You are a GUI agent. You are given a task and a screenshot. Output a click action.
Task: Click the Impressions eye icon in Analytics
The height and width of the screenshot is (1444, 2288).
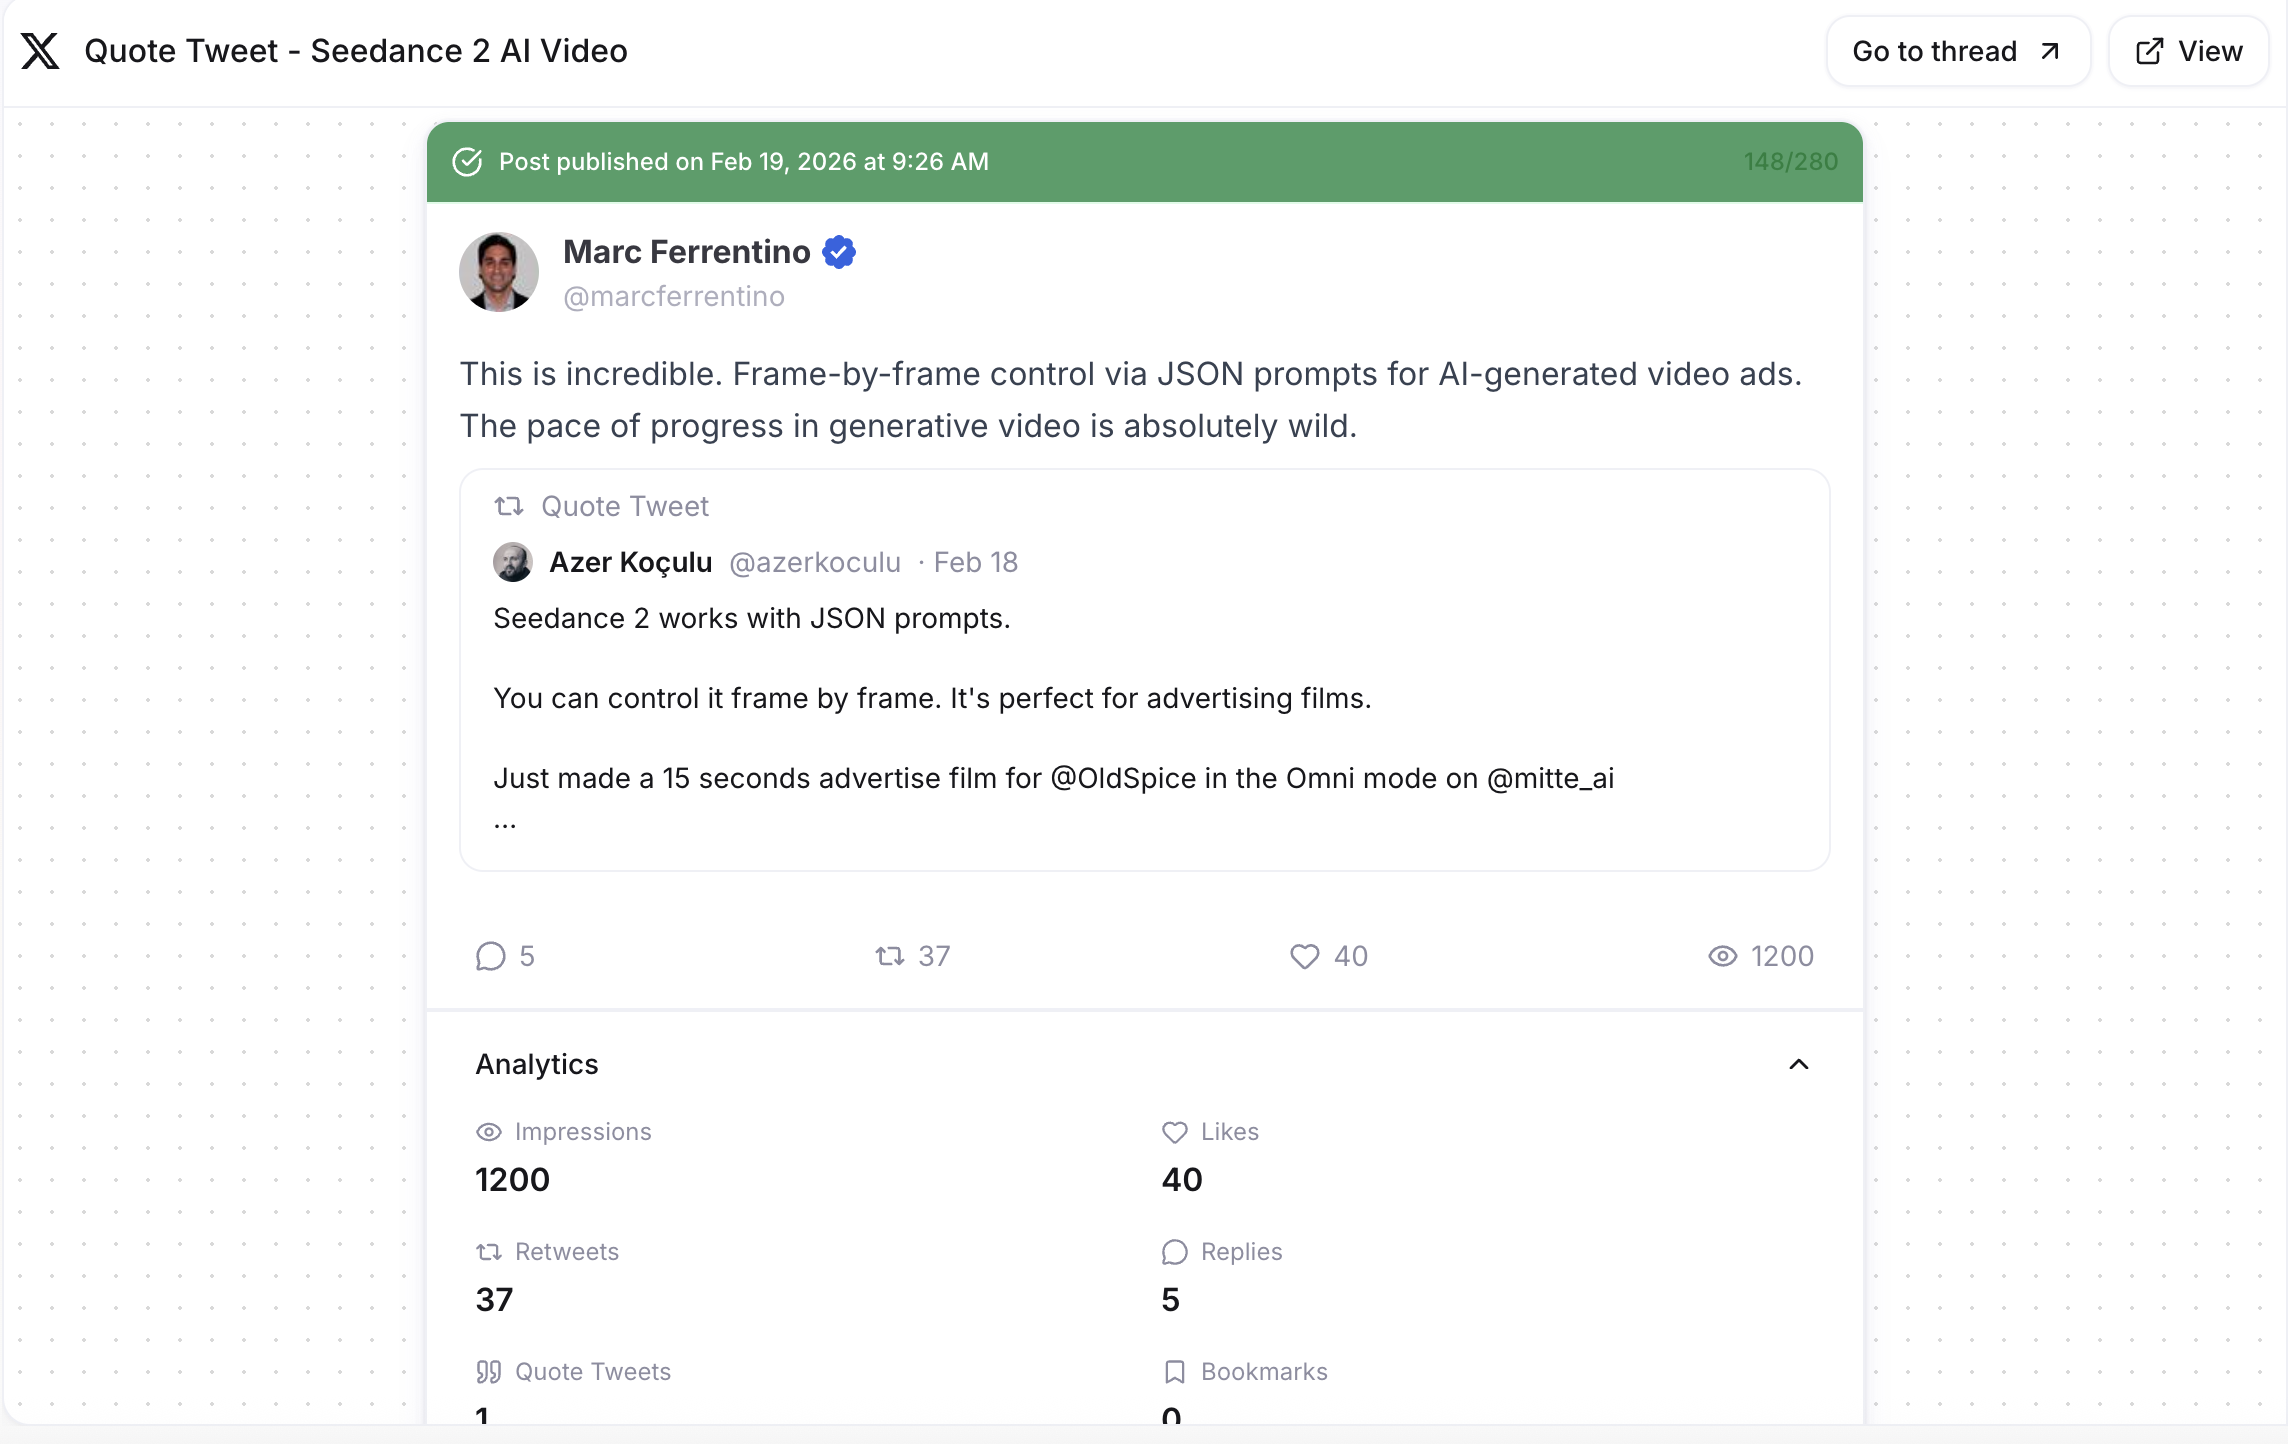click(x=489, y=1132)
